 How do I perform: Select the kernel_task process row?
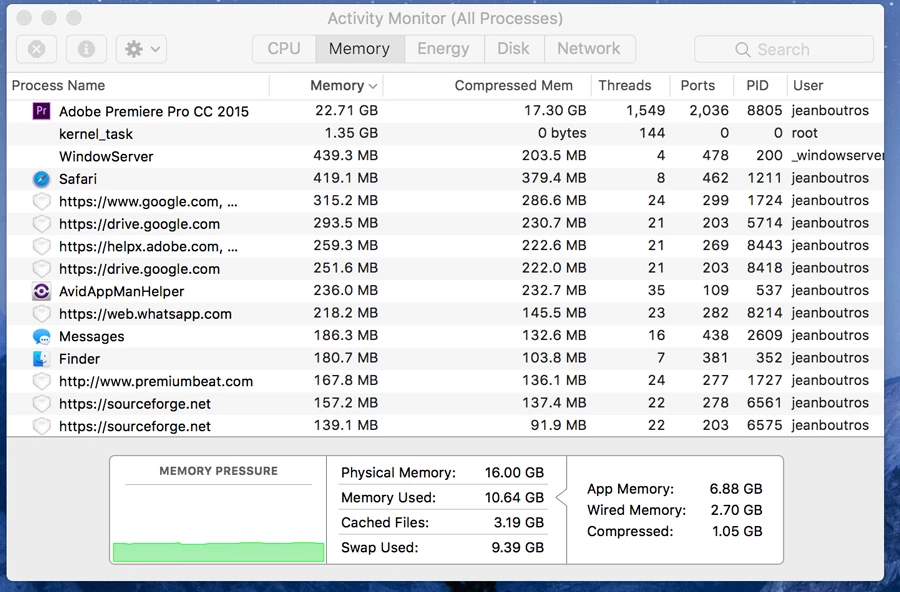[445, 133]
